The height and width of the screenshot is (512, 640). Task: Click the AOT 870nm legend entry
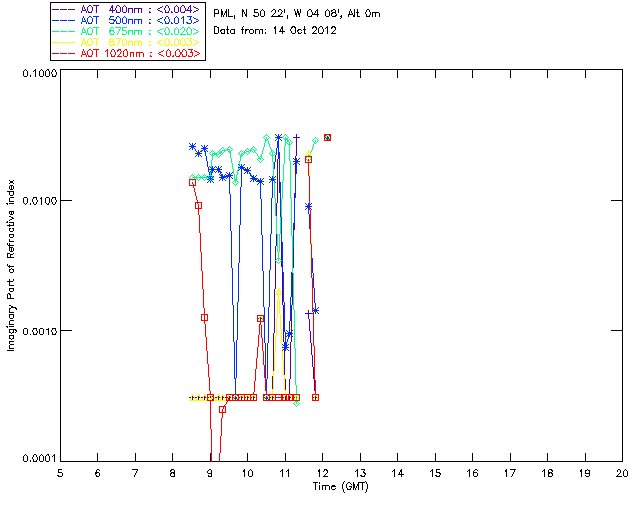click(126, 42)
